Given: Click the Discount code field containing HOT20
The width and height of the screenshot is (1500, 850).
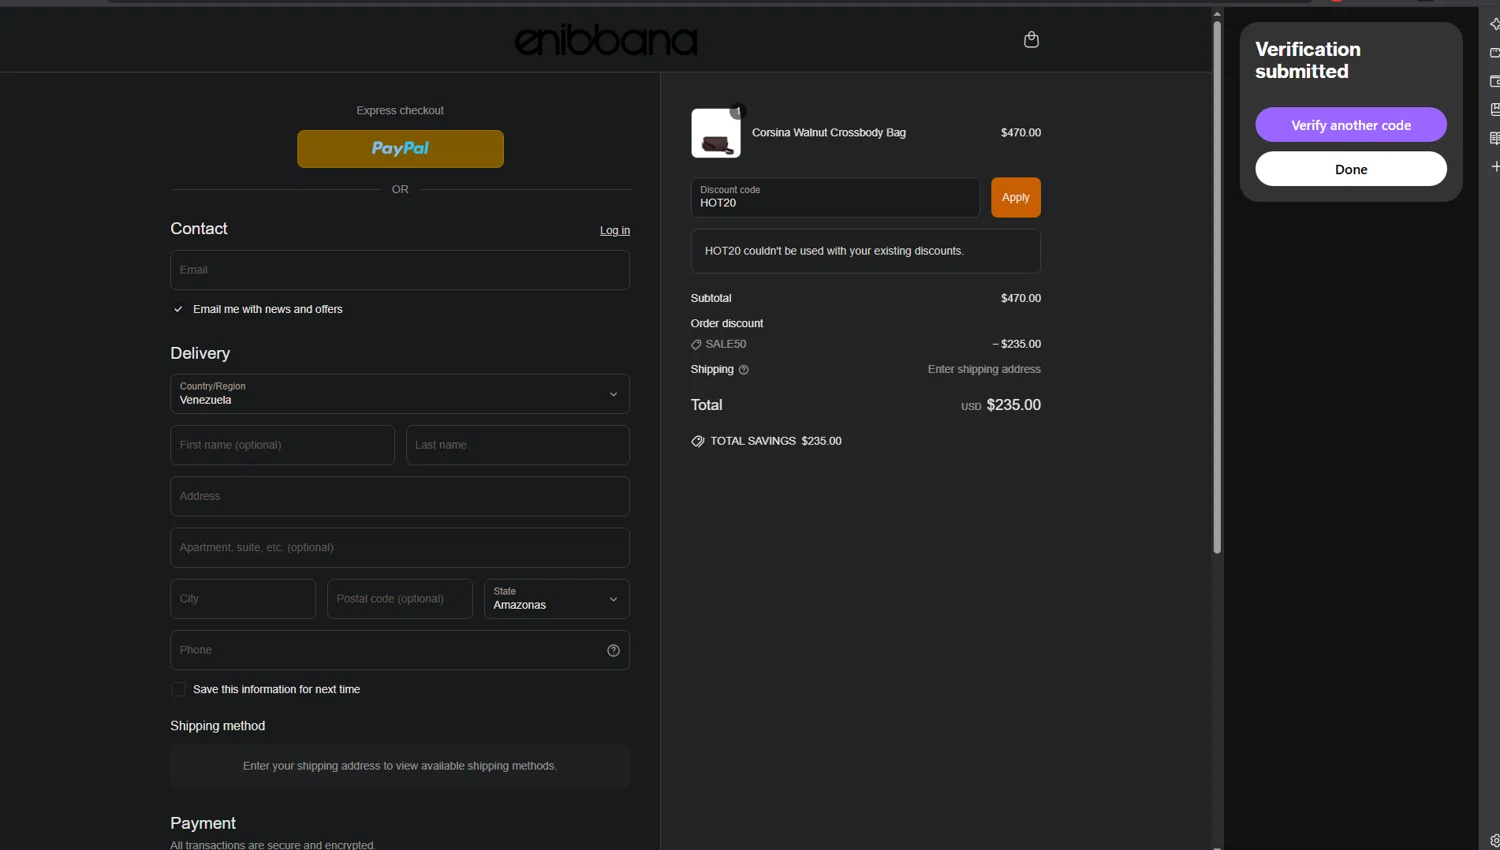Looking at the screenshot, I should (x=835, y=198).
